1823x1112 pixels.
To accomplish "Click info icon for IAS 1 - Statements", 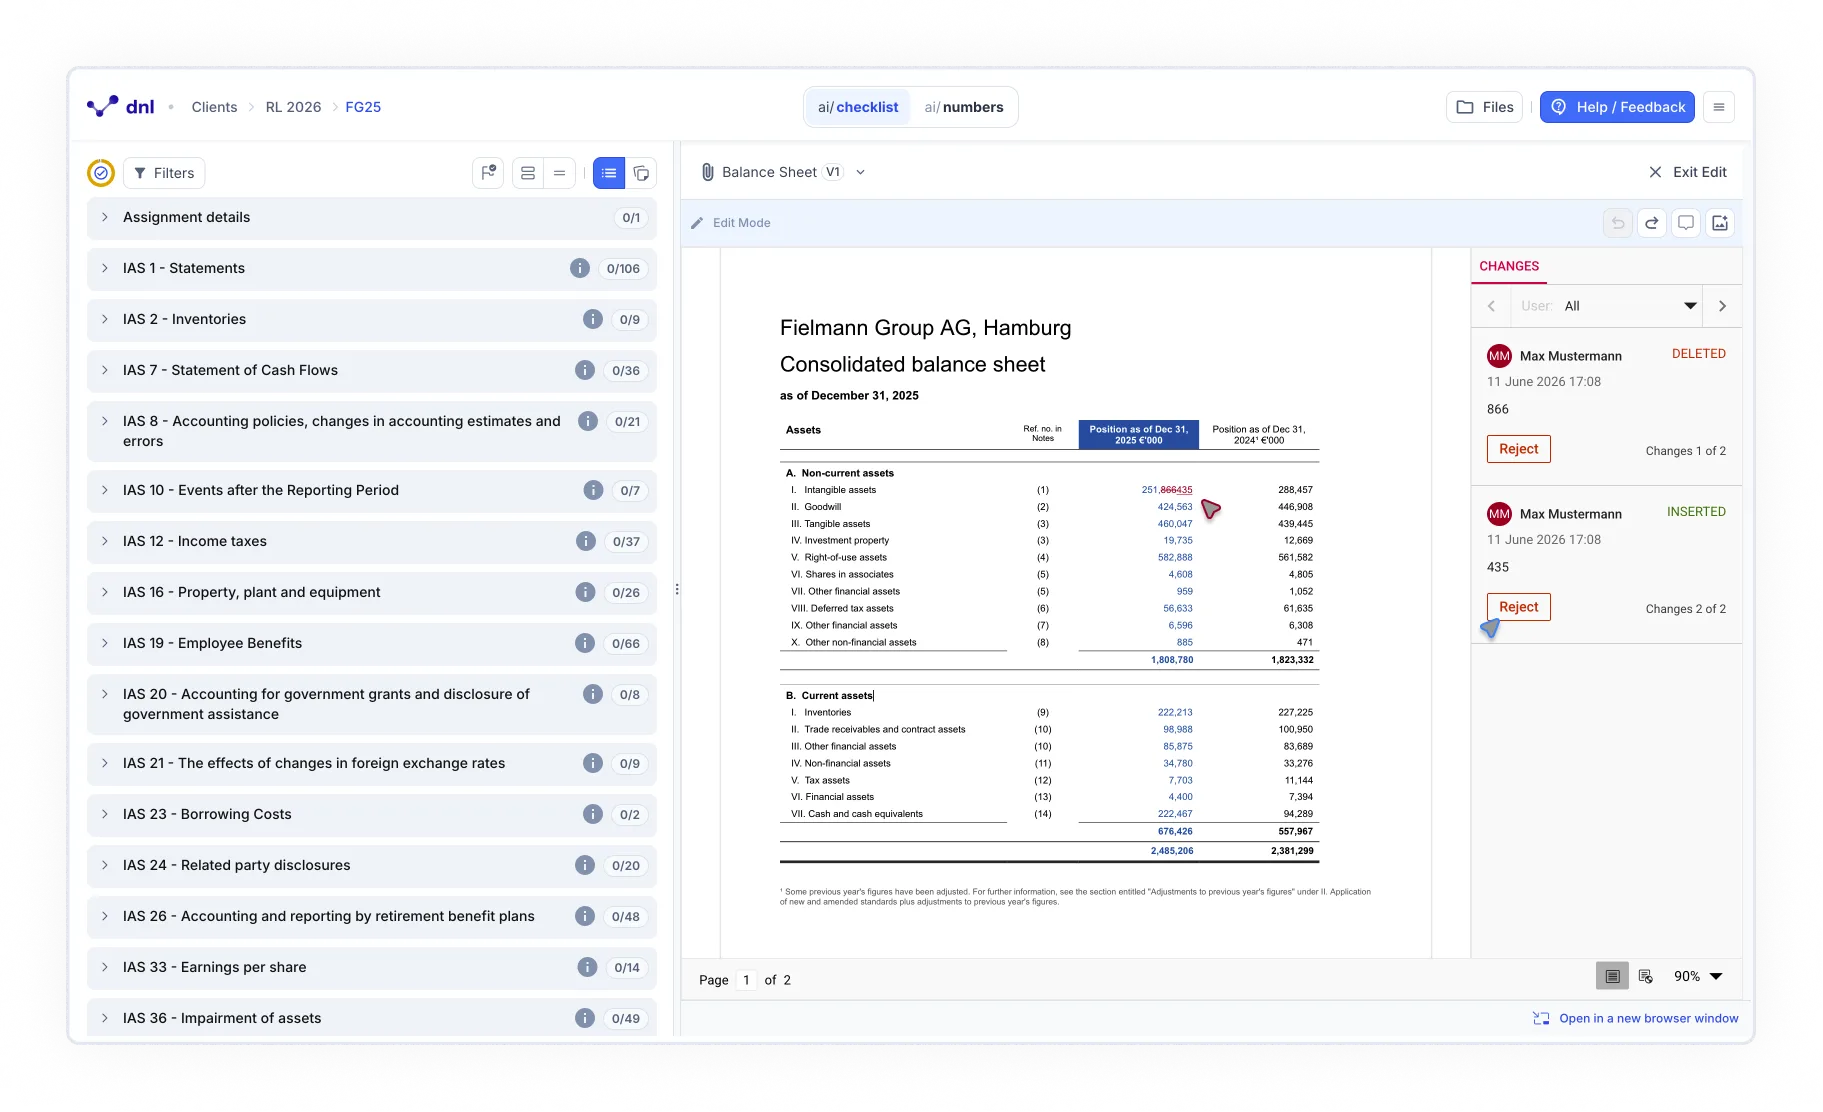I will click(580, 268).
